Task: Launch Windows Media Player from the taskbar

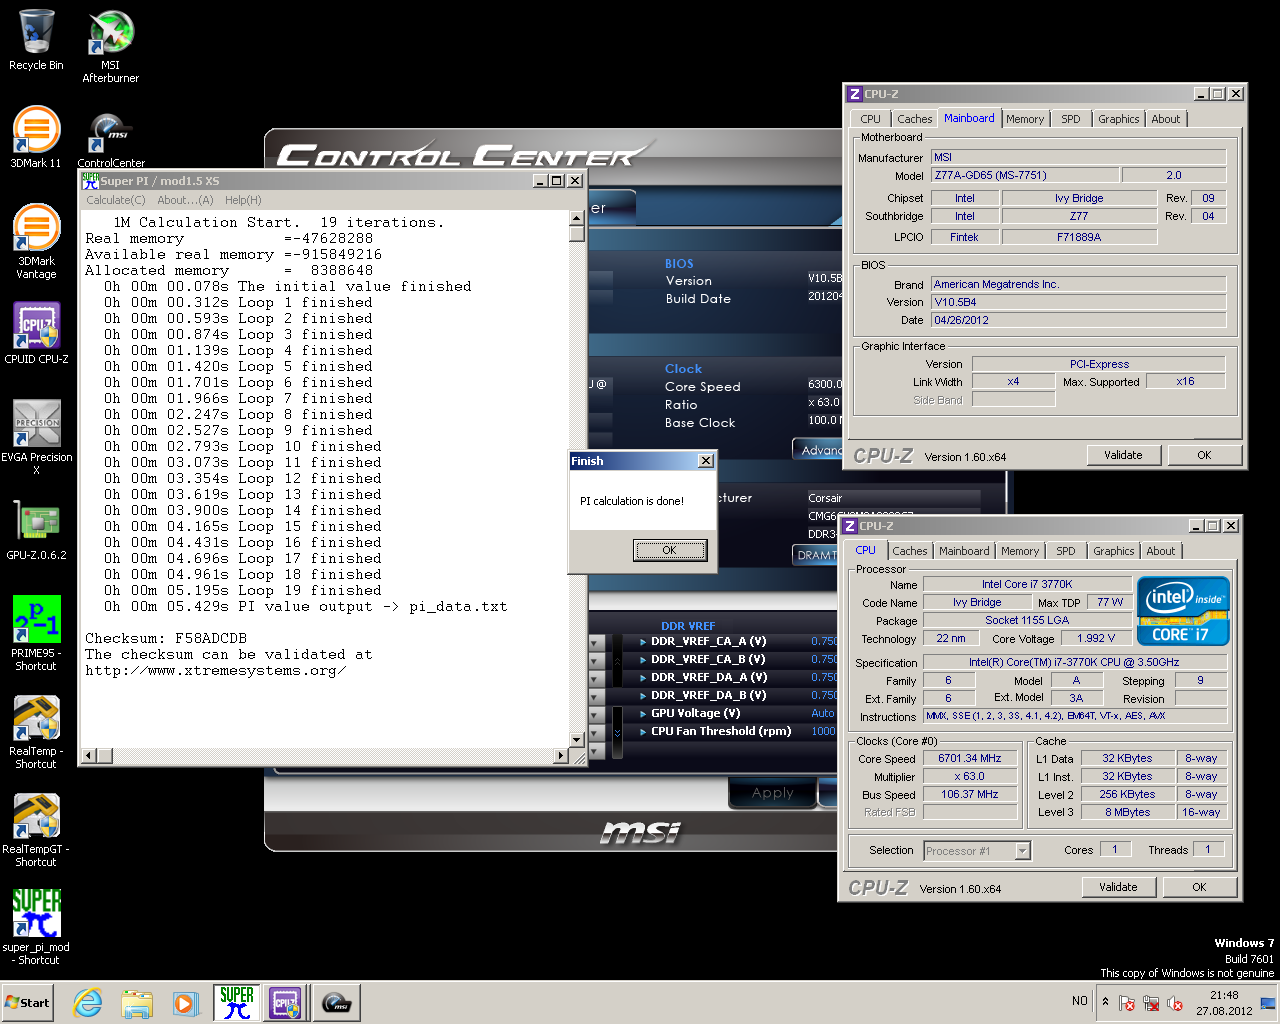Action: click(x=185, y=1003)
